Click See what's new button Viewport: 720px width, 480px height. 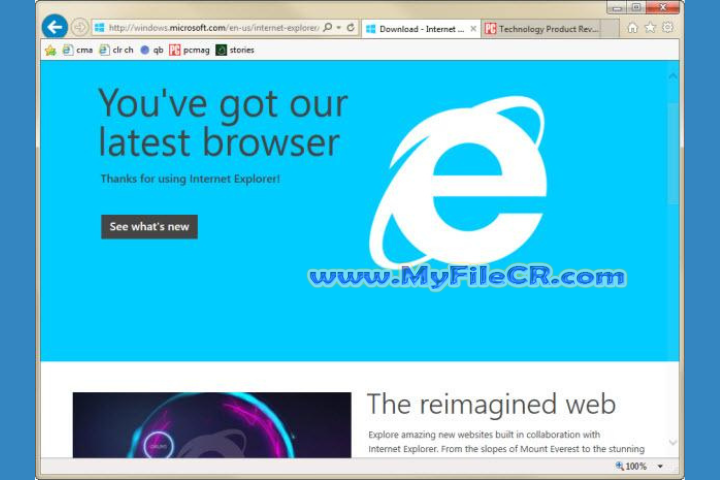(x=149, y=226)
